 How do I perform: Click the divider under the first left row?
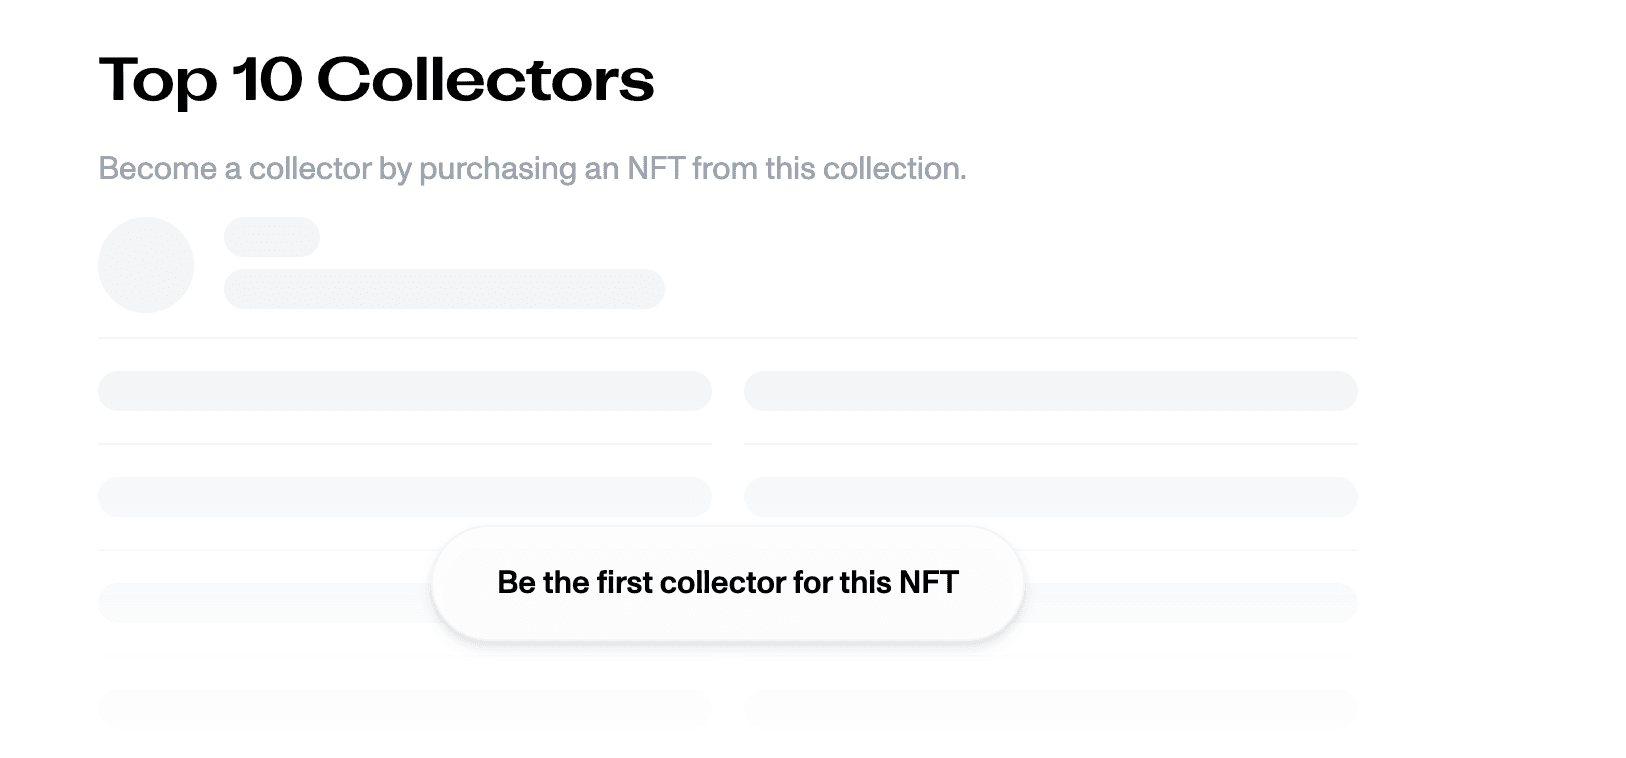tap(405, 444)
